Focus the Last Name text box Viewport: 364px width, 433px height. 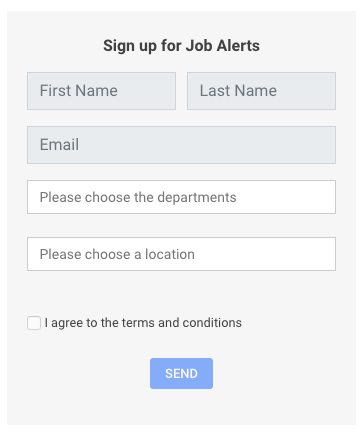tap(261, 91)
